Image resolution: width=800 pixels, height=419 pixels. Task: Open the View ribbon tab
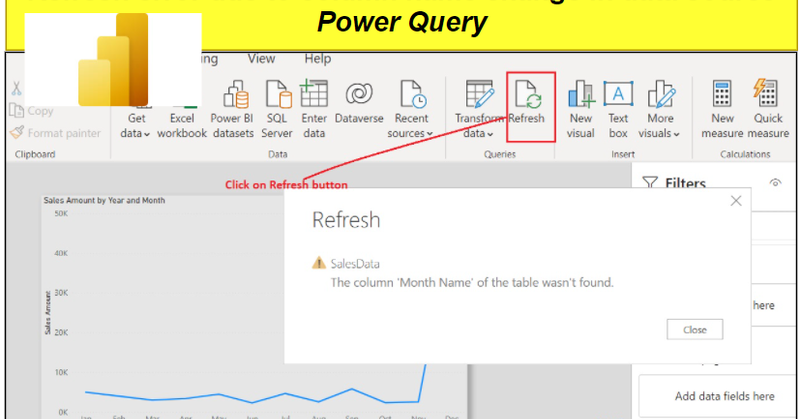tap(261, 59)
